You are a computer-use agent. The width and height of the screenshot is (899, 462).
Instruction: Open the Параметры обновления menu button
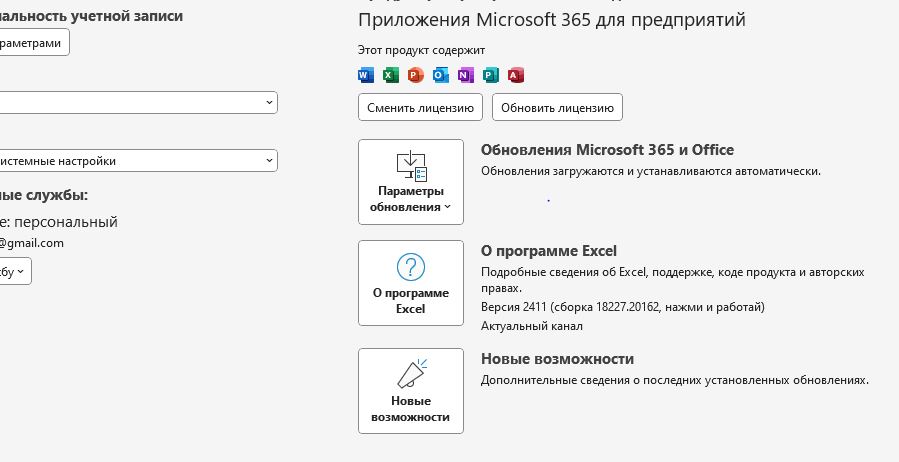(x=411, y=182)
